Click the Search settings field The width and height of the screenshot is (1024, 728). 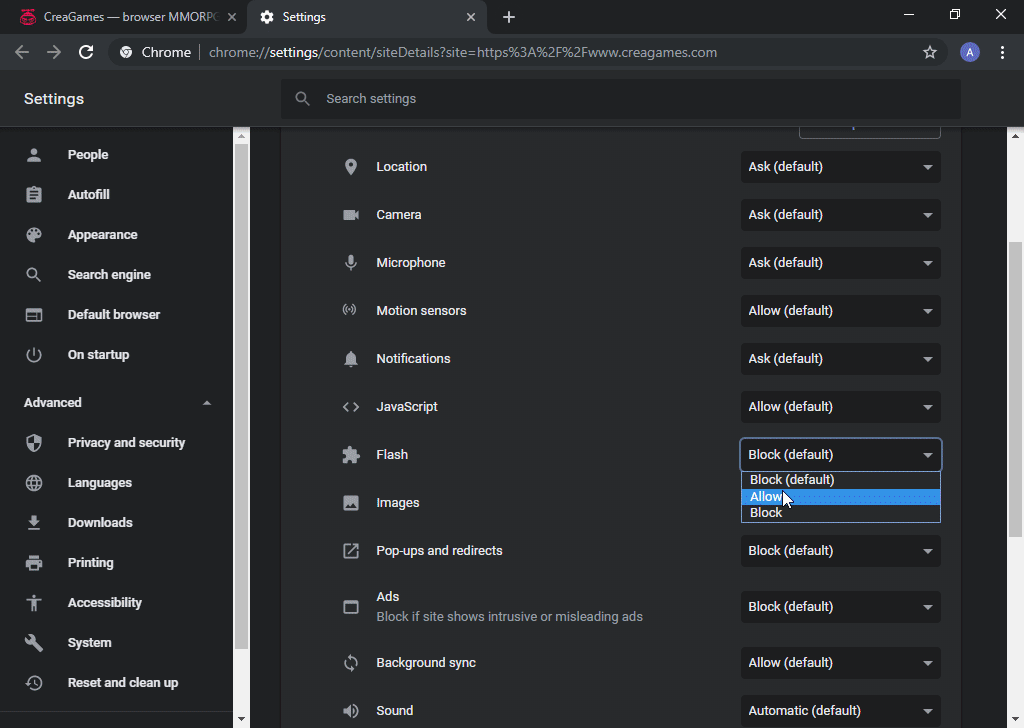[620, 99]
